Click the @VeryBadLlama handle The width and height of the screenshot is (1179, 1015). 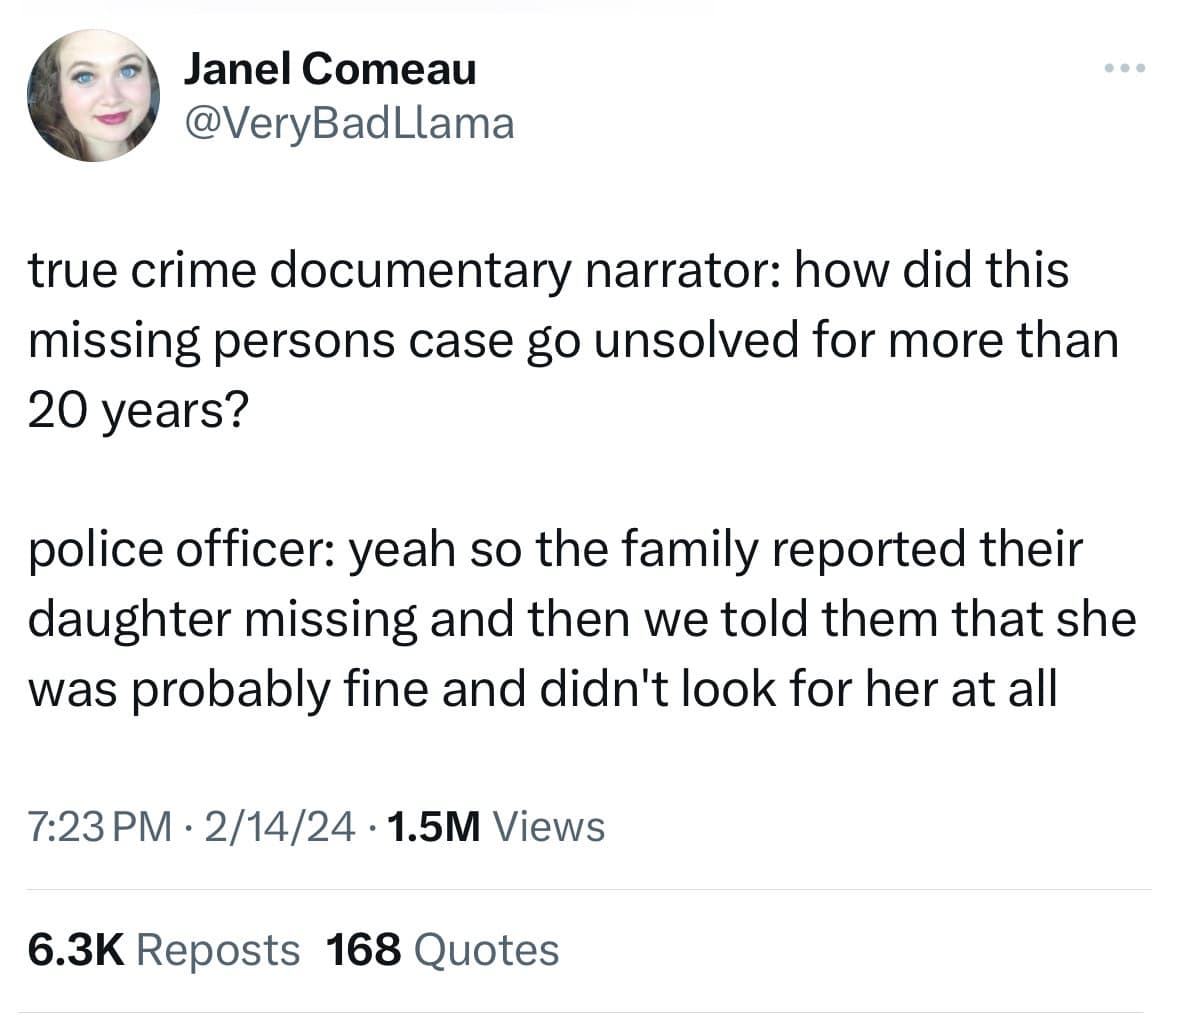(x=348, y=122)
